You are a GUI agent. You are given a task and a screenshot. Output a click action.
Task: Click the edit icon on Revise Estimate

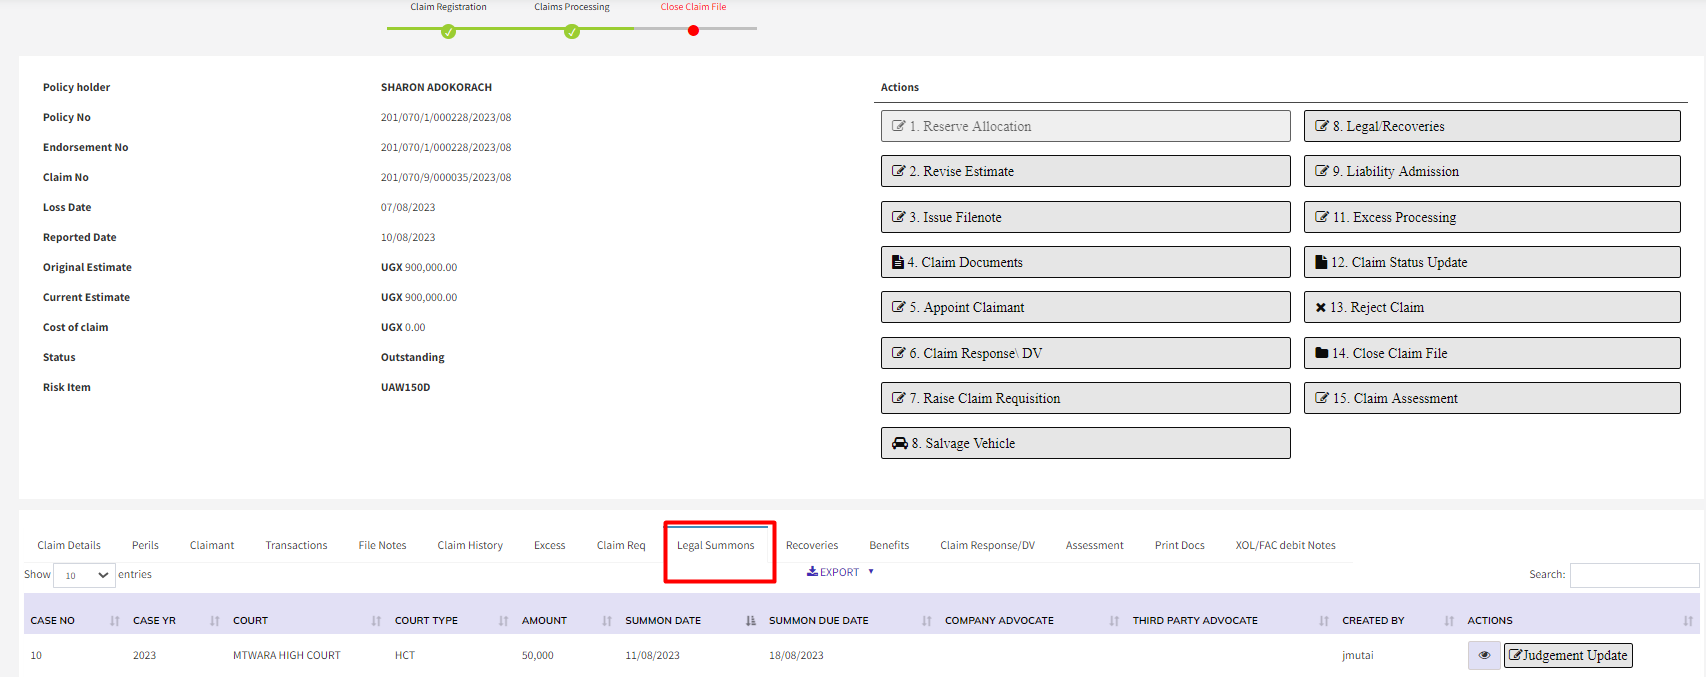point(898,171)
